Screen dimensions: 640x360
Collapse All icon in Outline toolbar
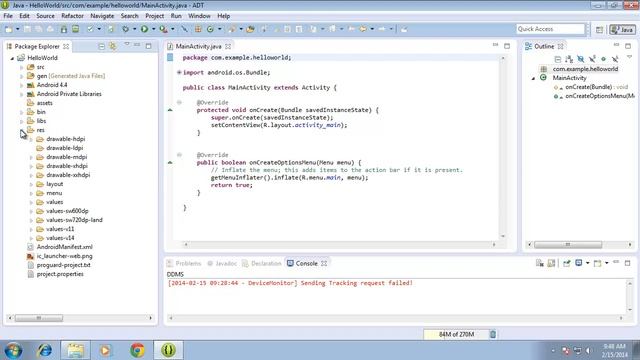[x=558, y=59]
